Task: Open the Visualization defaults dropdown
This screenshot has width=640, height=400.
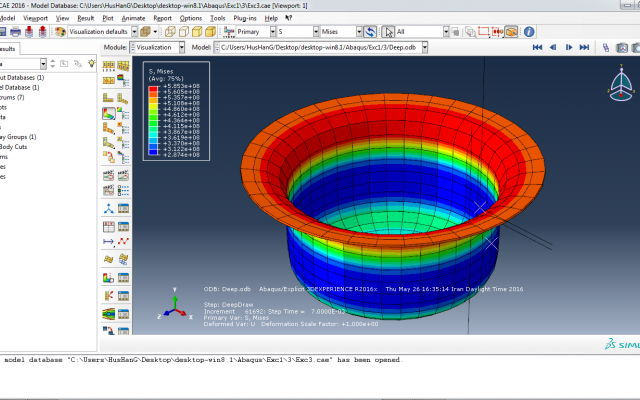Action: click(134, 31)
